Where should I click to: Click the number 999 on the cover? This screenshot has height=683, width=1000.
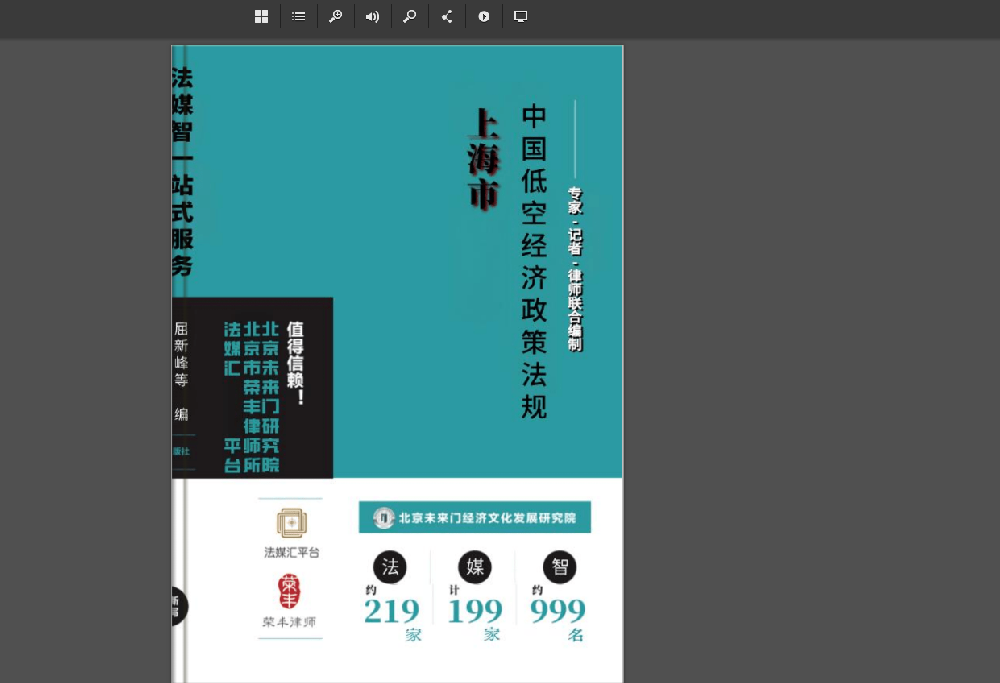557,611
